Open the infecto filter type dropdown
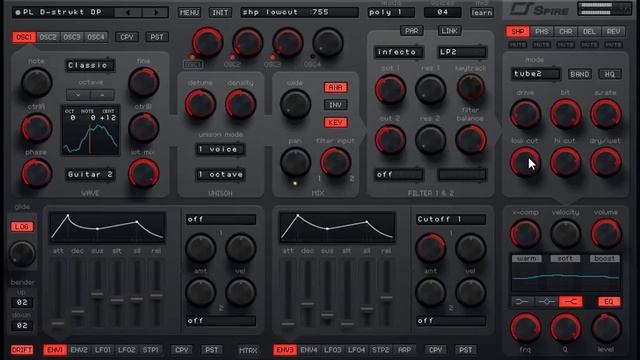 (398, 52)
